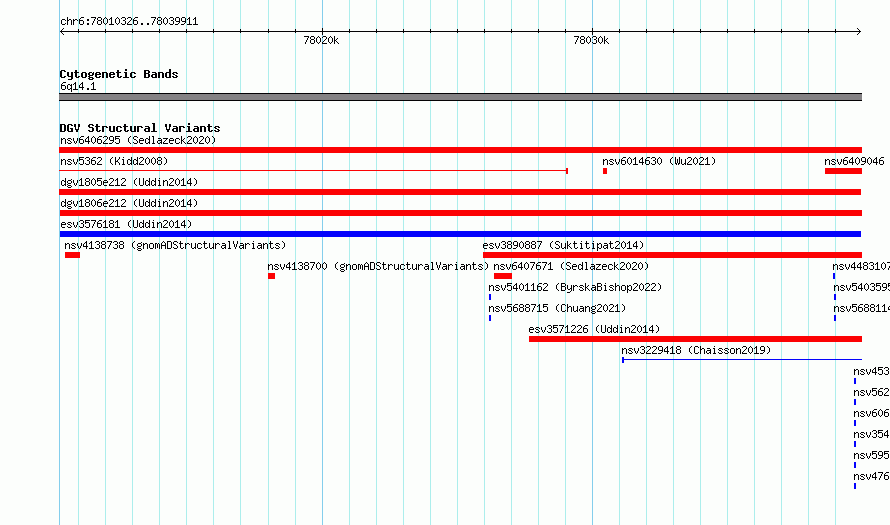The width and height of the screenshot is (890, 525).
Task: Open the DGV Structural Variants track title
Action: coord(140,128)
